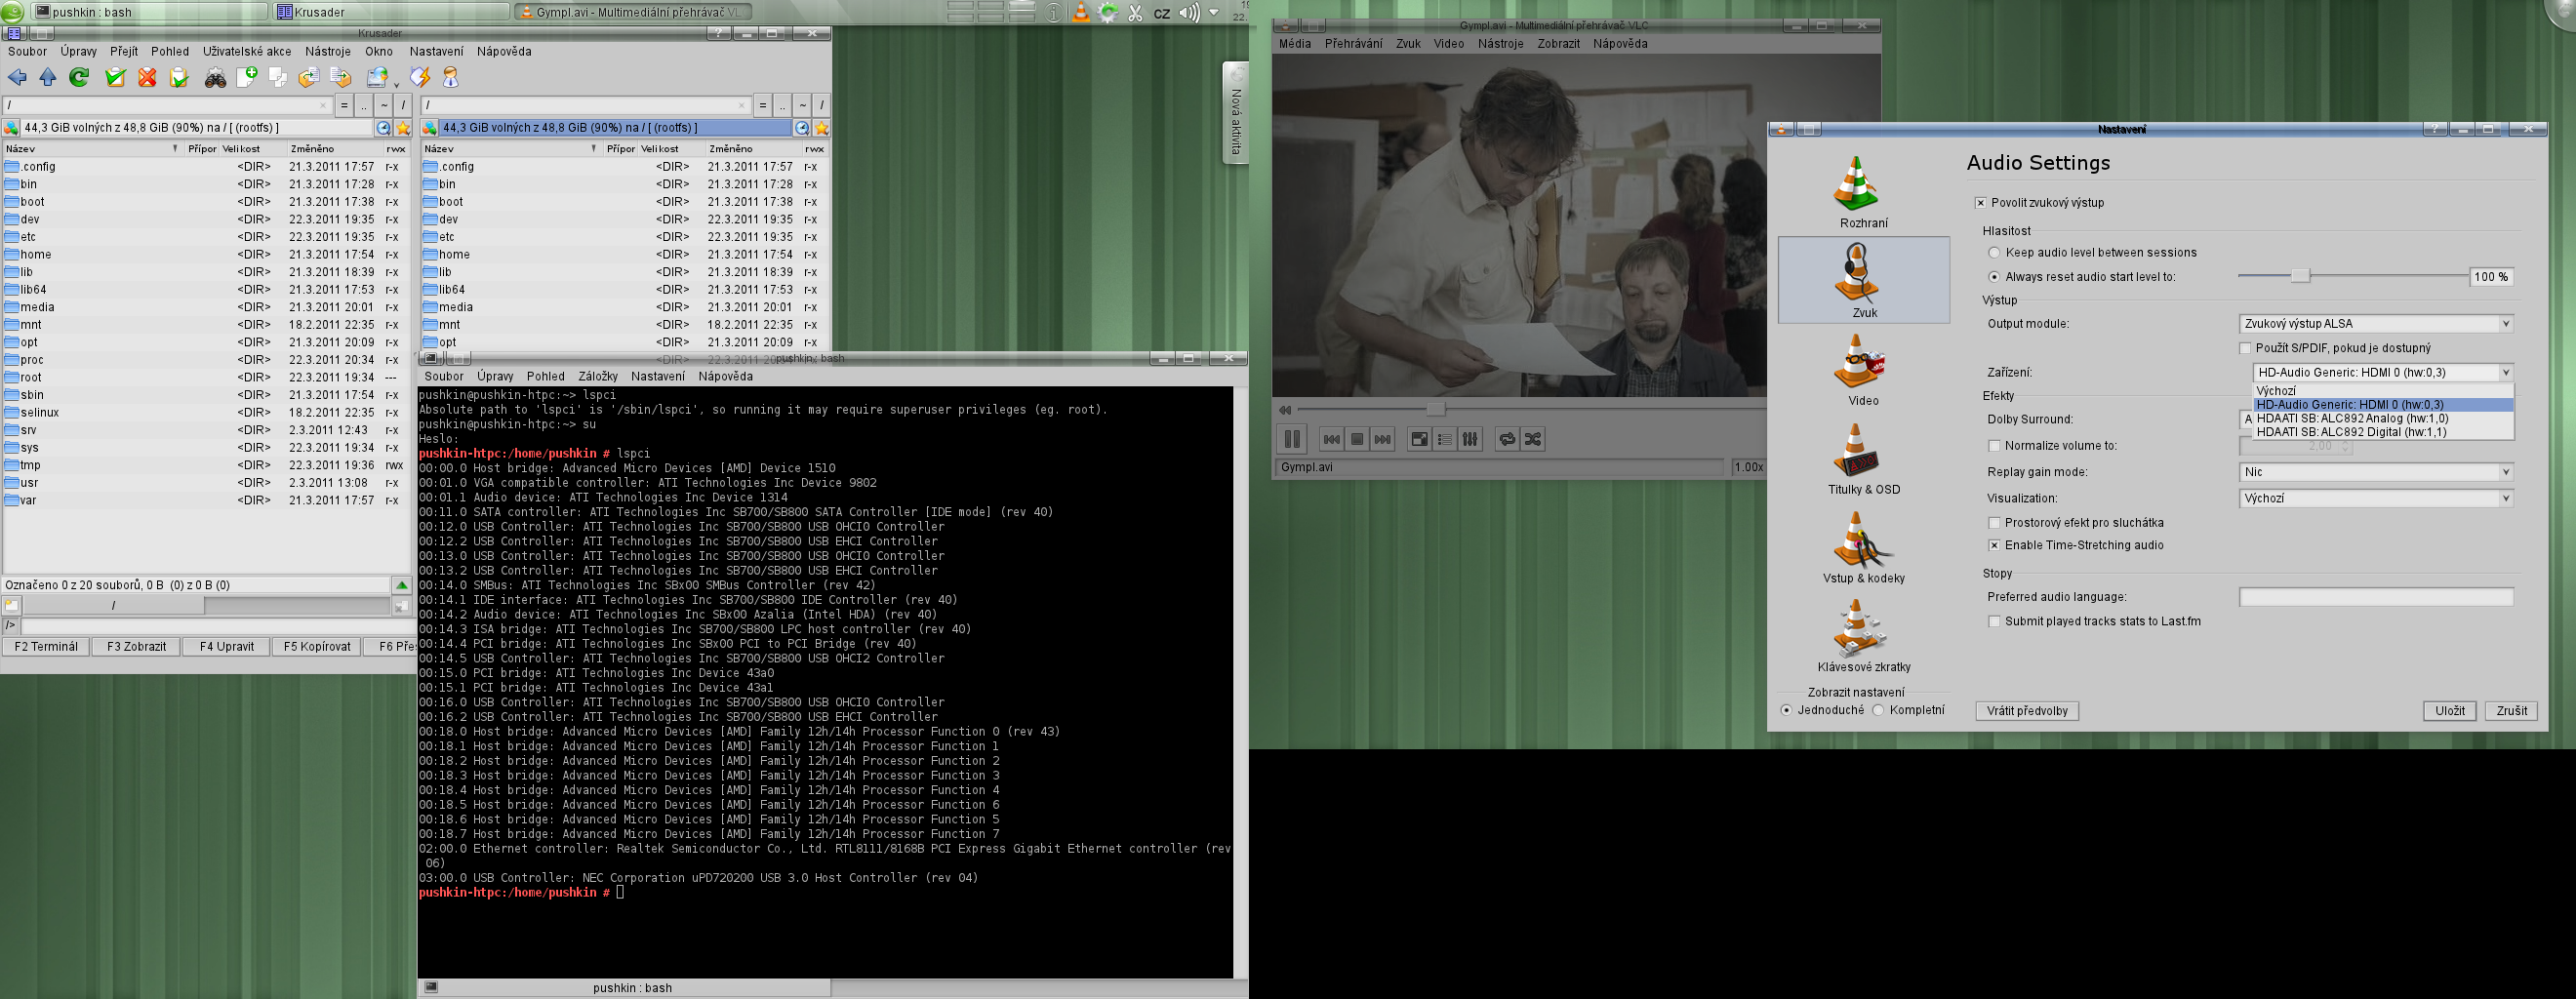Click the bookmark star in the right Krusader panel

[822, 128]
